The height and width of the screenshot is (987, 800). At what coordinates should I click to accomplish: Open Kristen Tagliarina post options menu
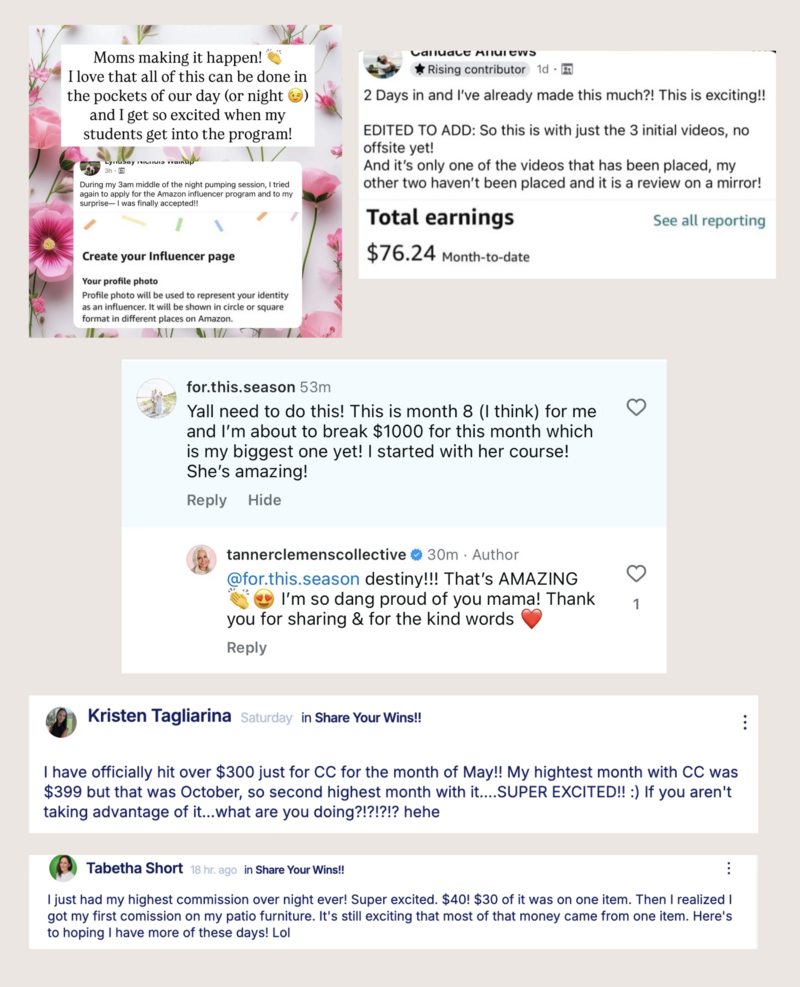[x=745, y=722]
